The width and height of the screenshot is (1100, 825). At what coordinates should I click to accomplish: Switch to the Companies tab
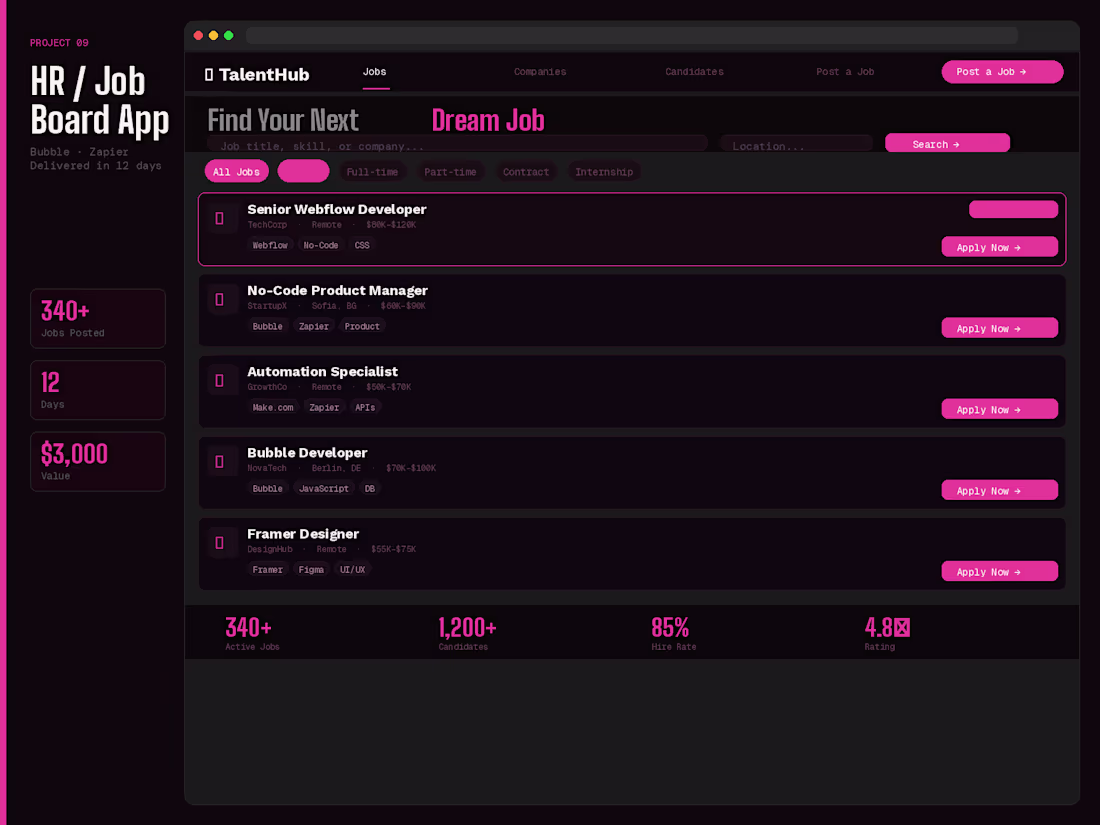tap(539, 71)
